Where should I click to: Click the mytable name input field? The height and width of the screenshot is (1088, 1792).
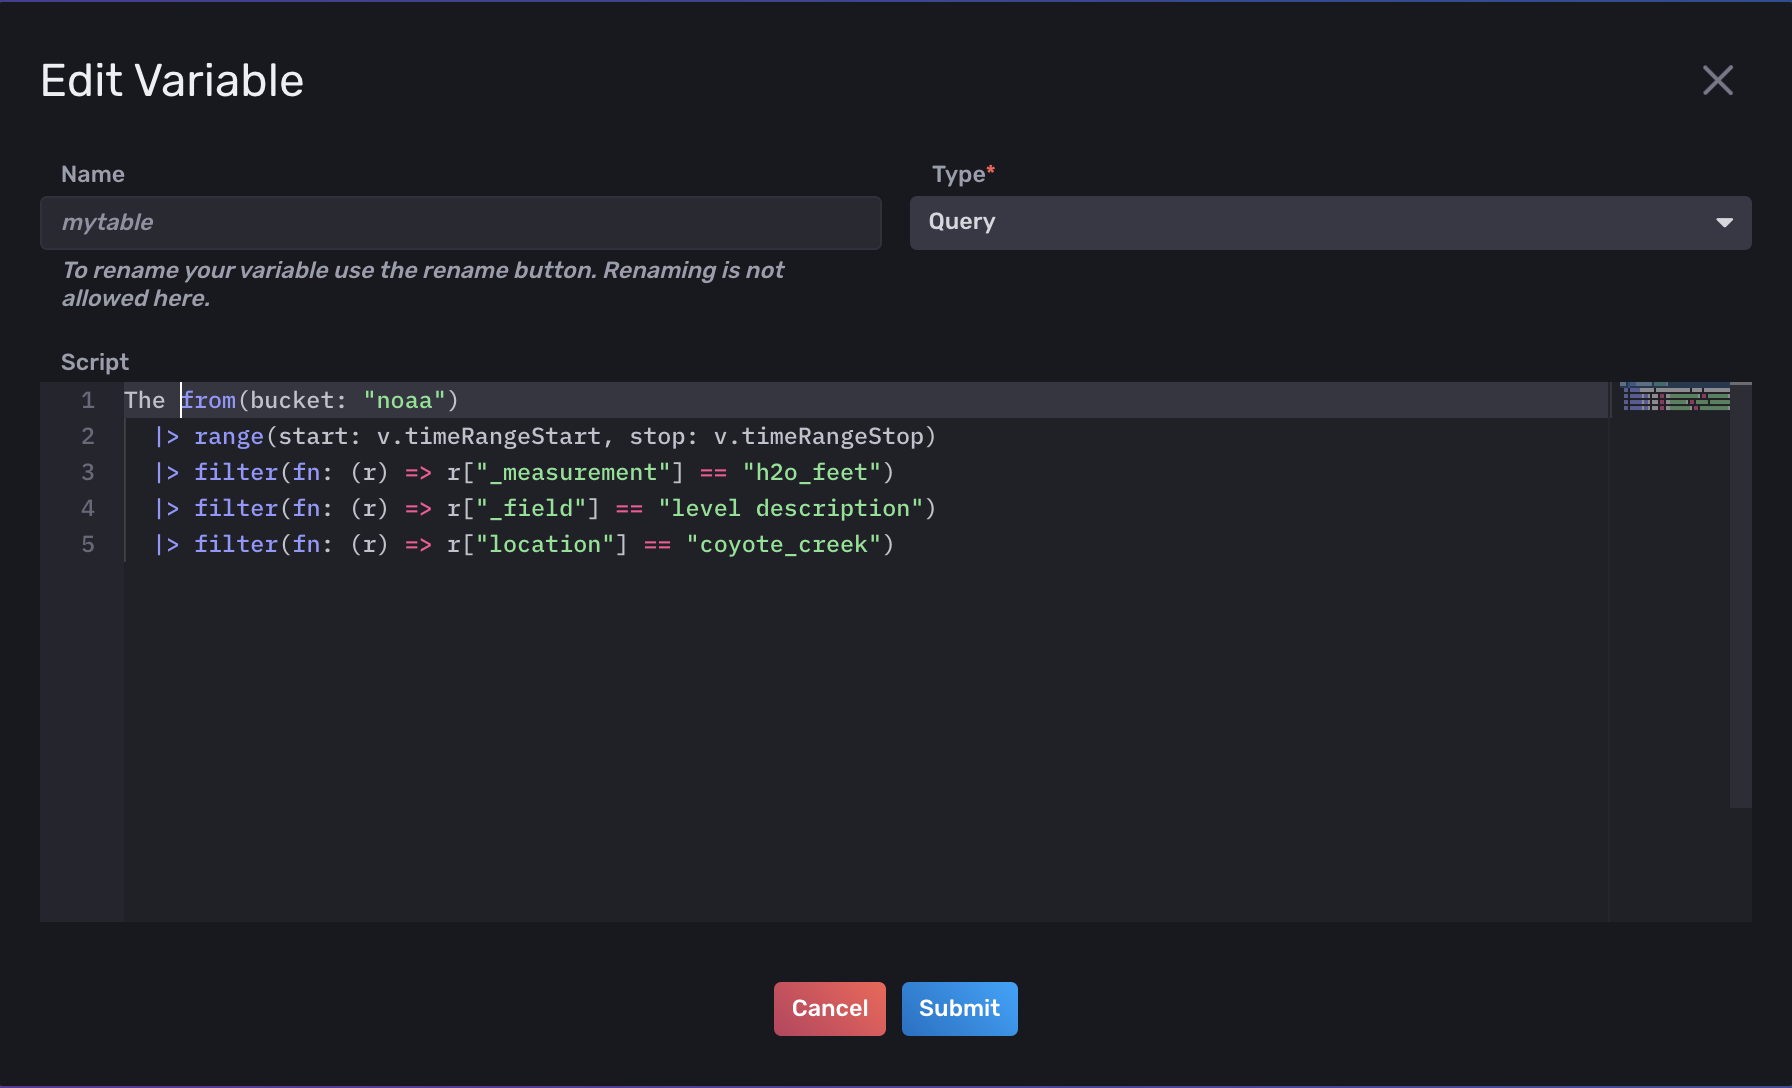(x=460, y=222)
